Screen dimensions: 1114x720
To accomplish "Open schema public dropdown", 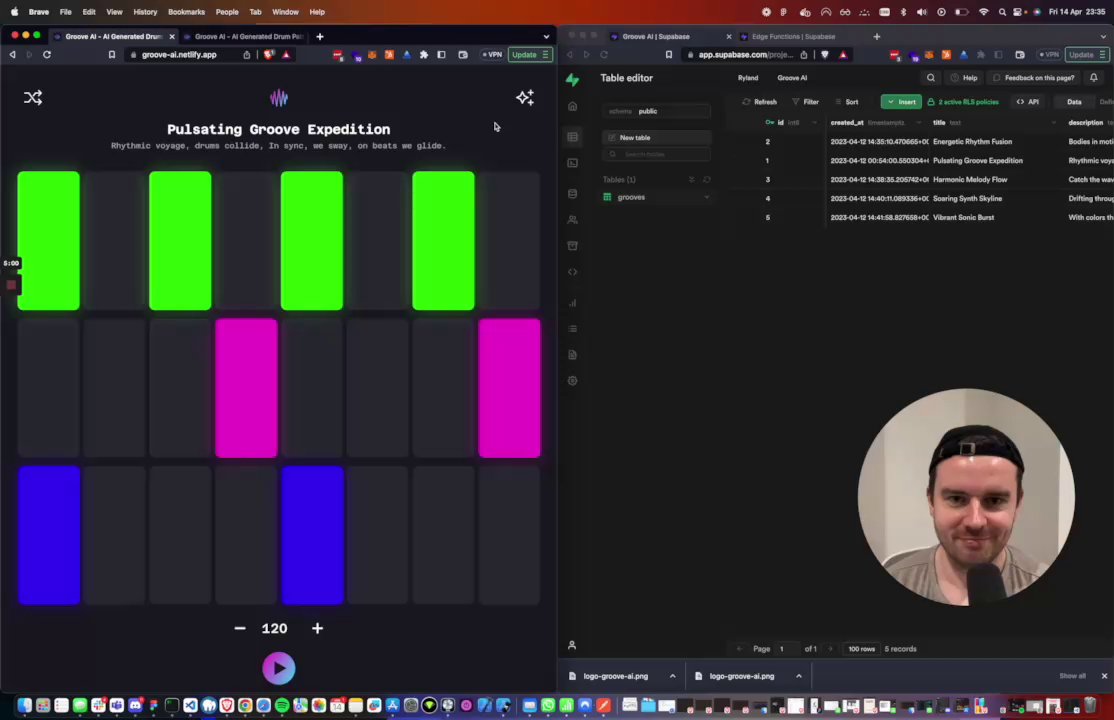I will coord(656,111).
